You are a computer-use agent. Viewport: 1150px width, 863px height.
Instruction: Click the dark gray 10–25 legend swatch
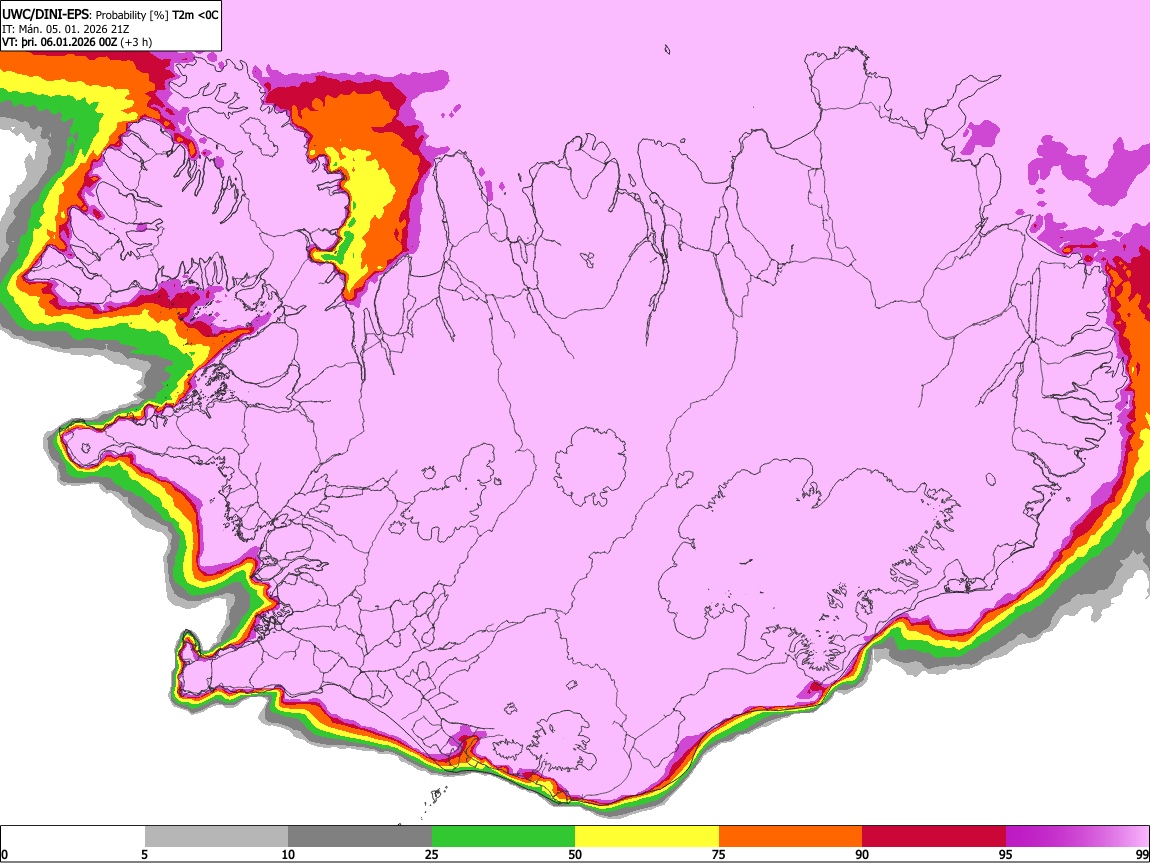(x=360, y=837)
